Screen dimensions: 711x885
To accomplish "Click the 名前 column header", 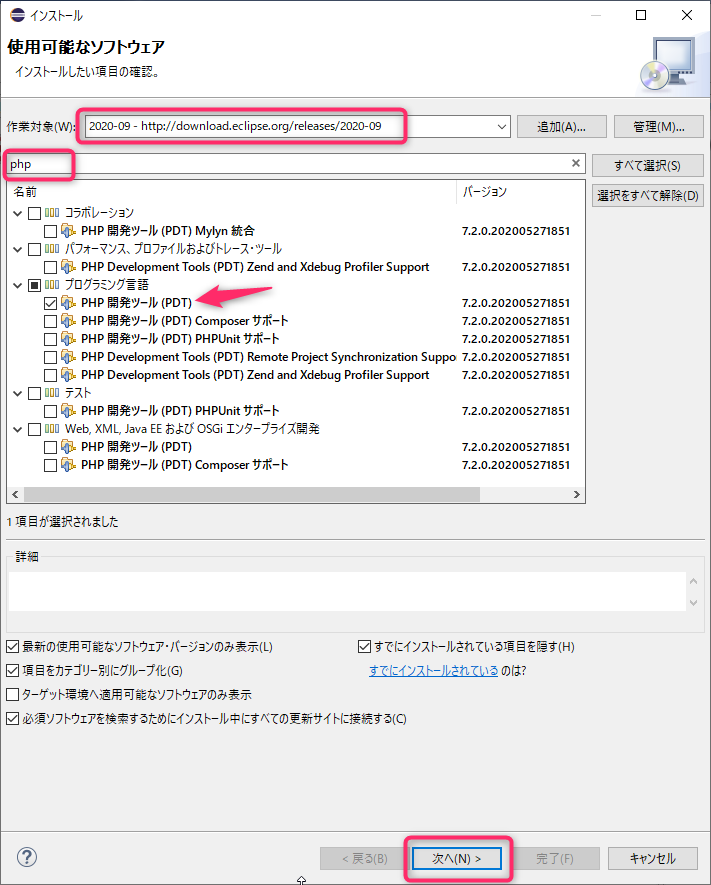I will (x=231, y=192).
